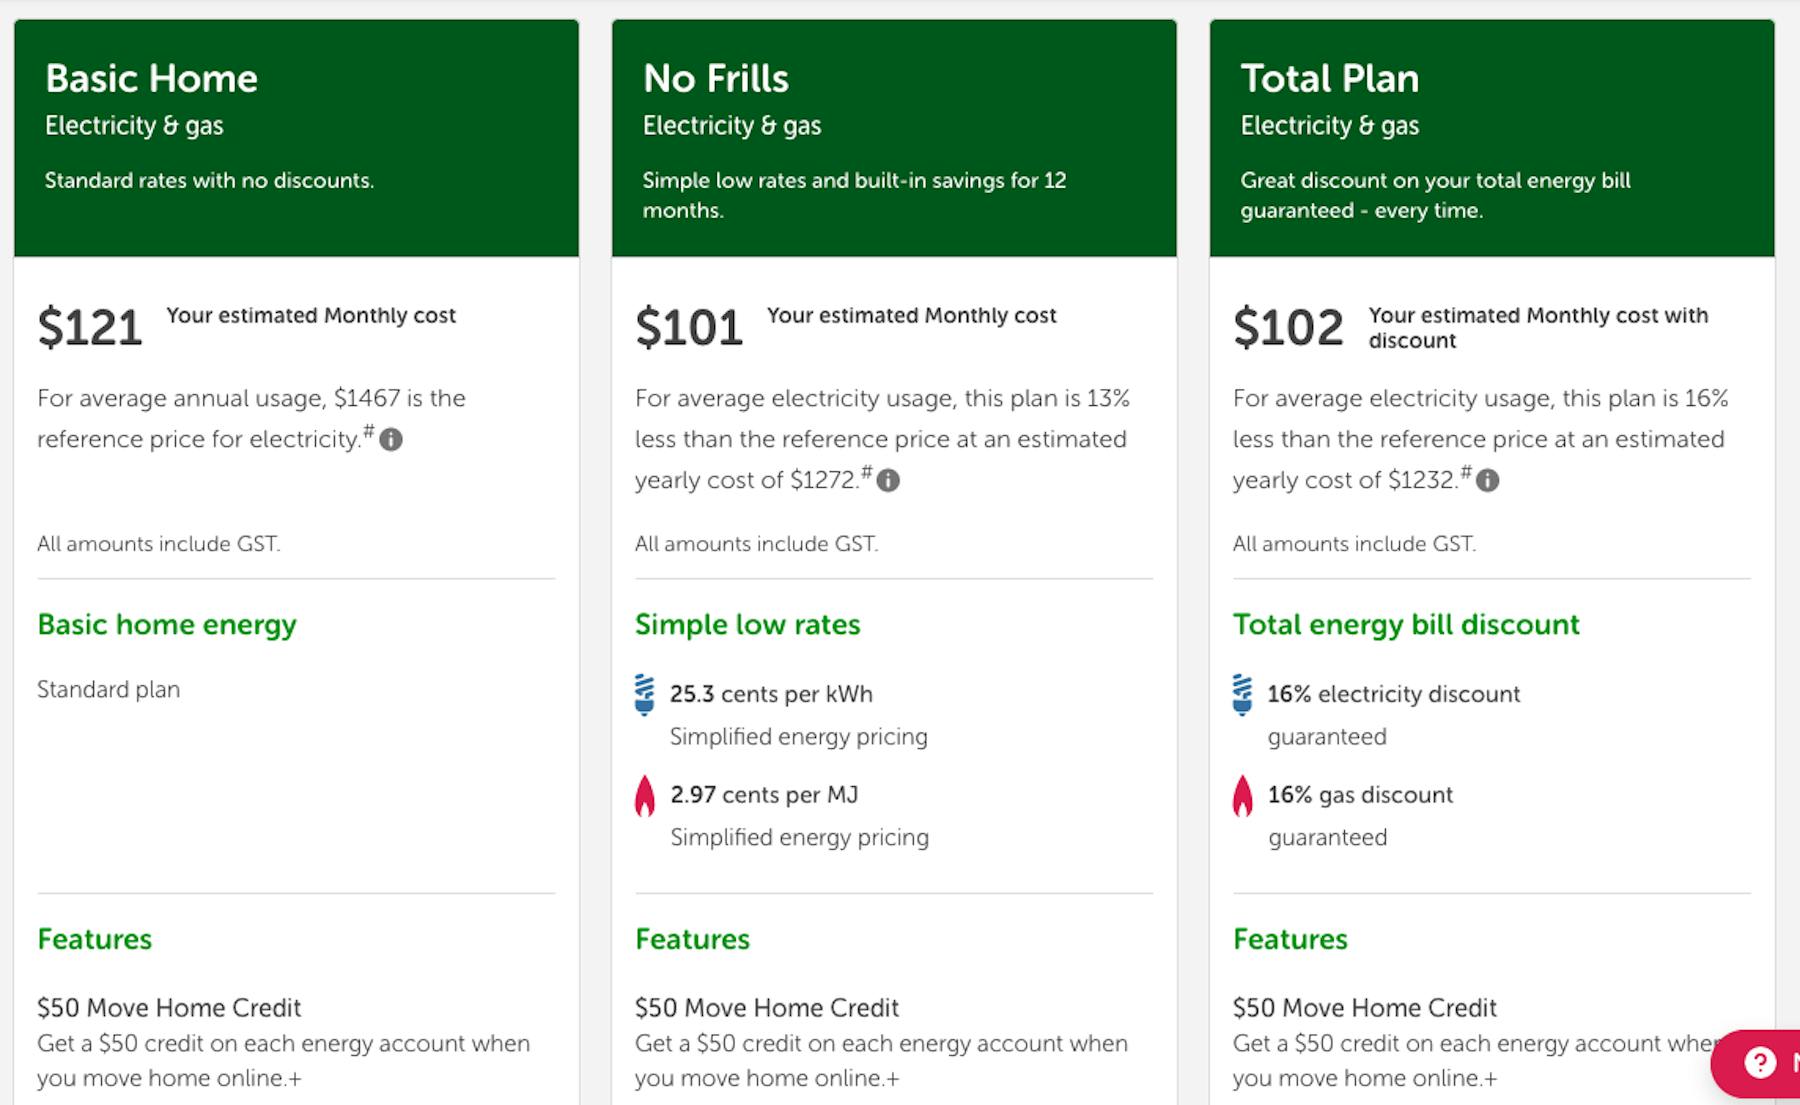Click Features heading in No Frills card

692,939
